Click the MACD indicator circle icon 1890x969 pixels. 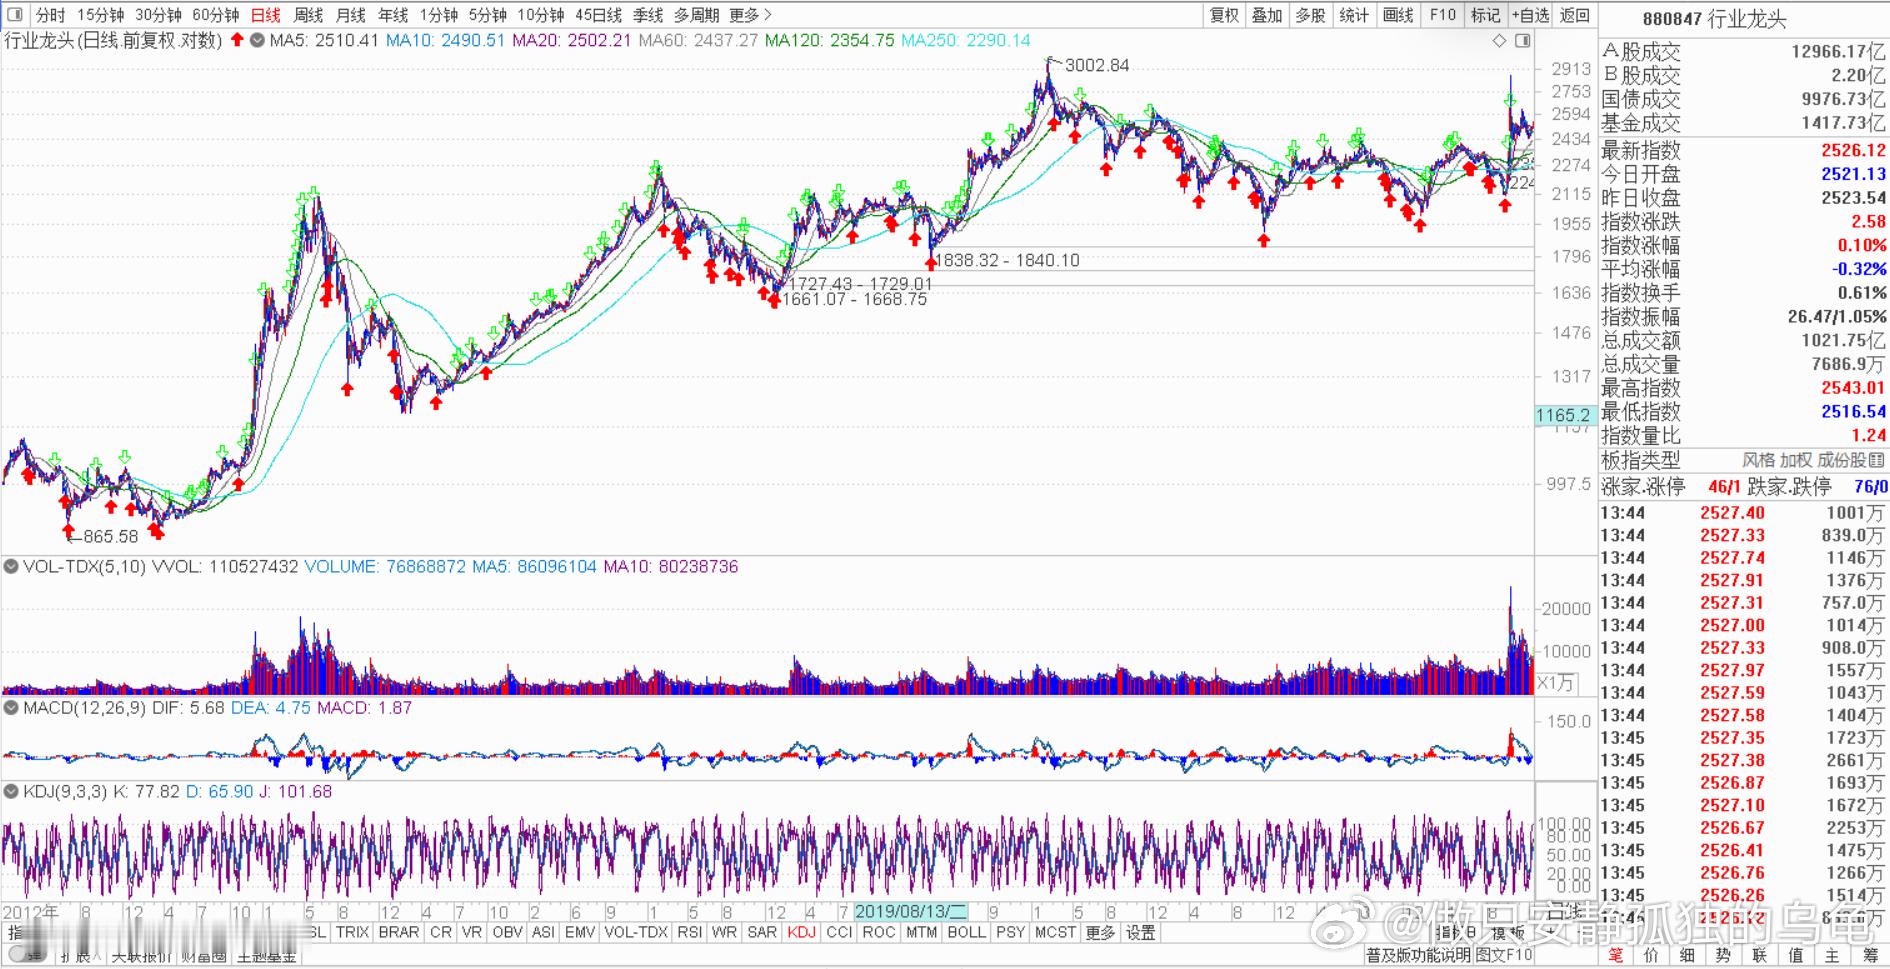(11, 707)
